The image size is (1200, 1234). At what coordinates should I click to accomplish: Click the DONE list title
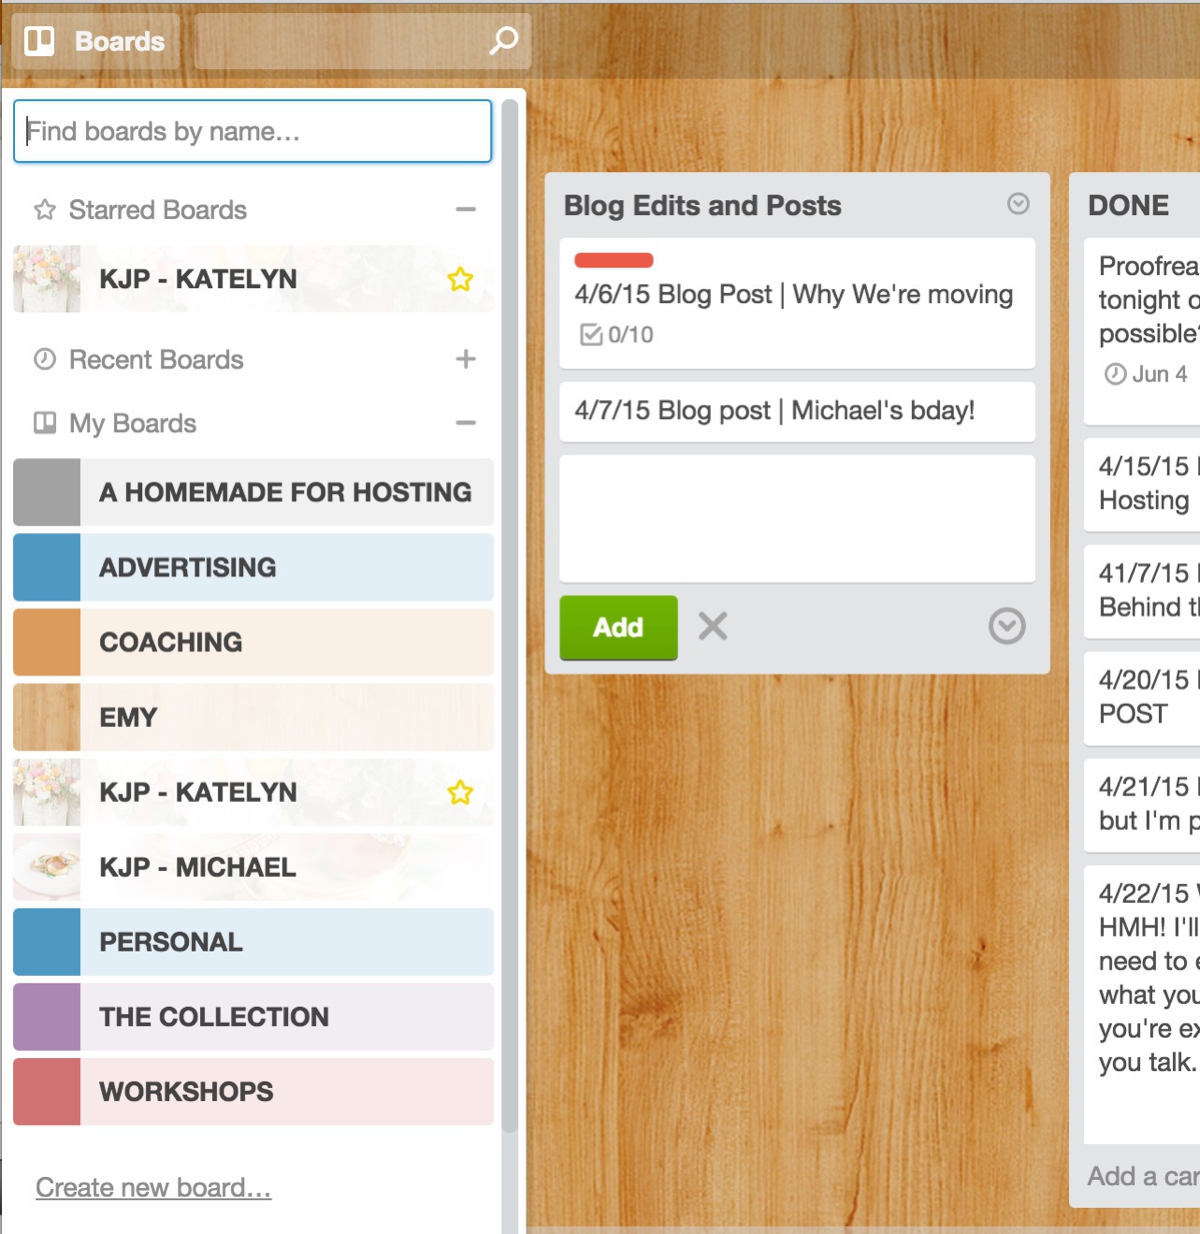[x=1128, y=205]
